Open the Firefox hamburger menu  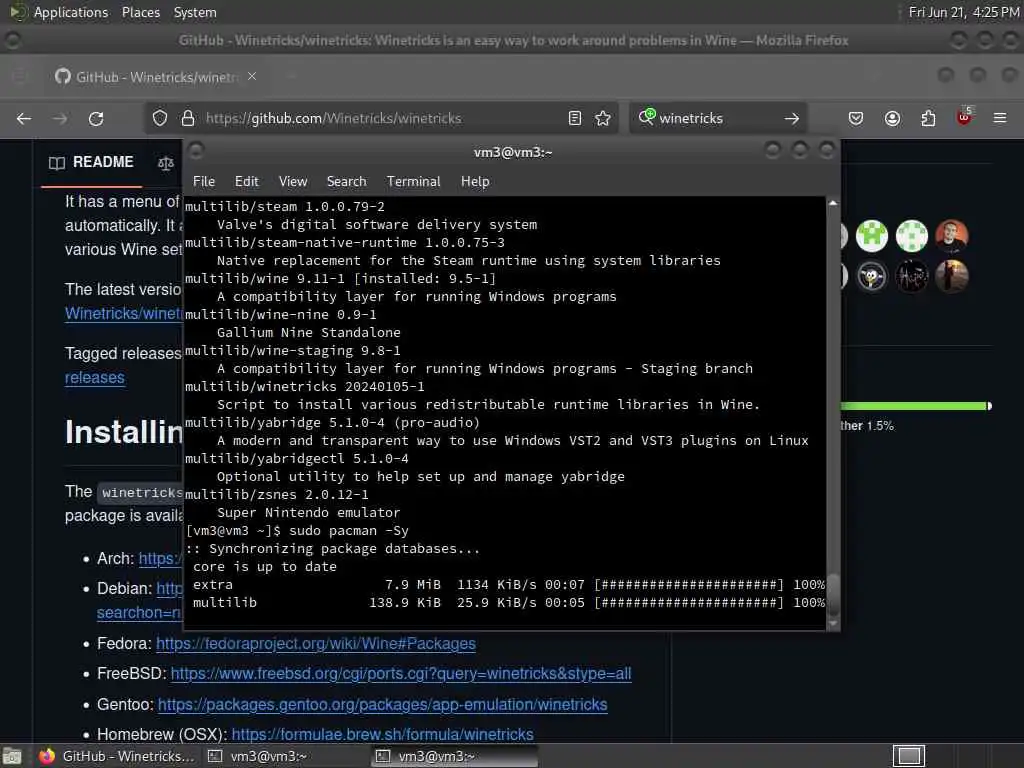tap(1000, 118)
